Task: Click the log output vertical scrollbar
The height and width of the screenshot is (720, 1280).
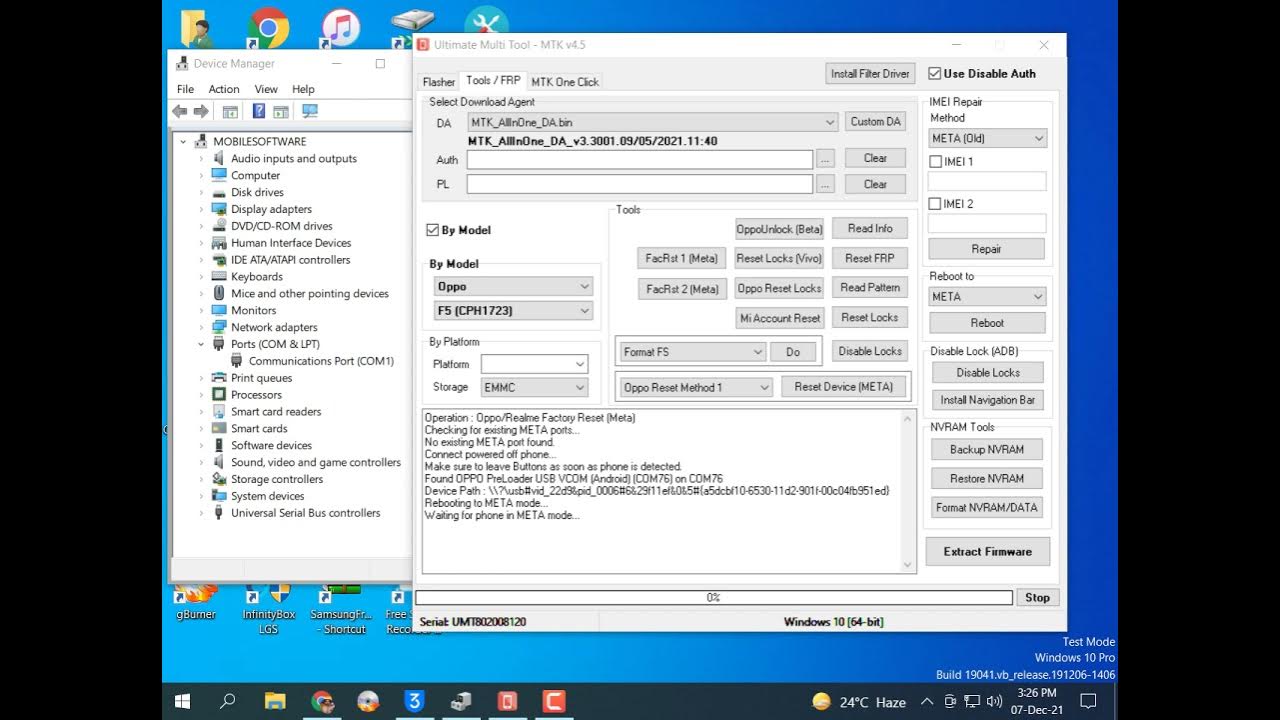Action: 908,490
